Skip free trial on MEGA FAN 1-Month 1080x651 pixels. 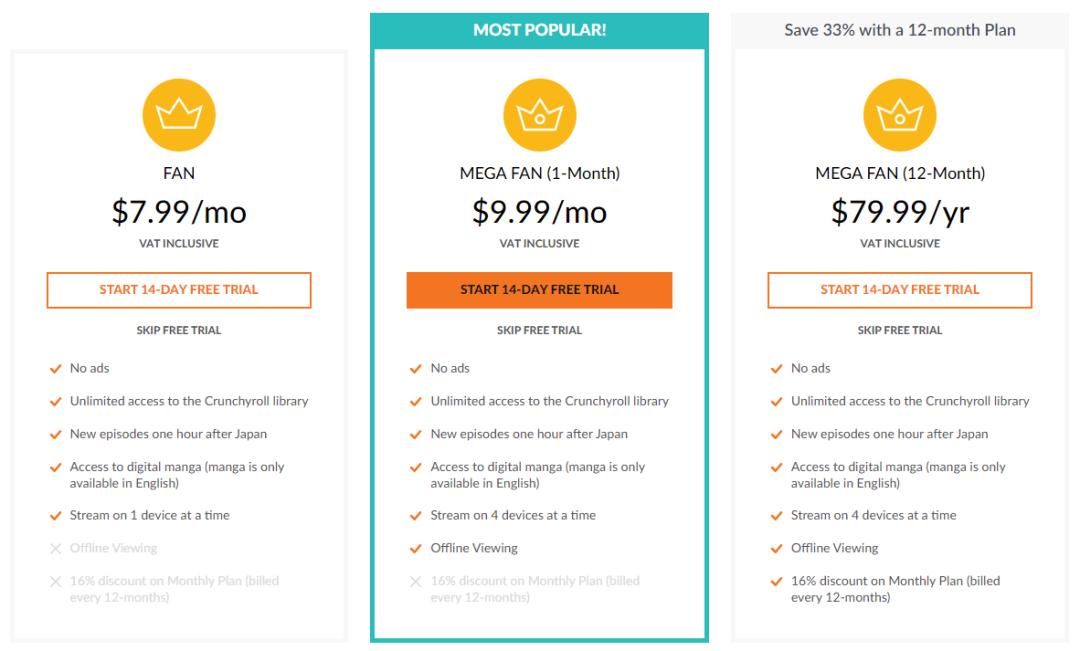point(539,330)
